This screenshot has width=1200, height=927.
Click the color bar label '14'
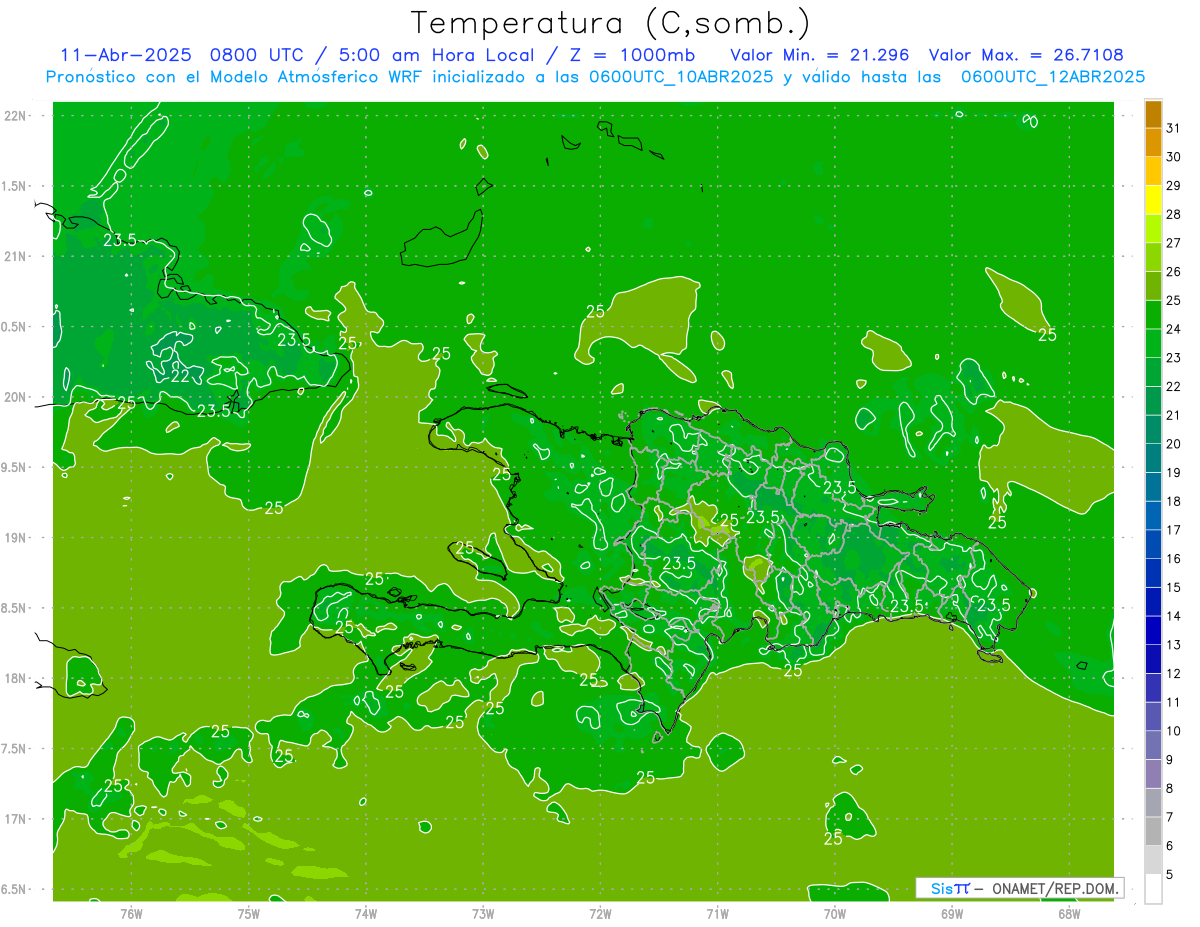click(x=1174, y=616)
